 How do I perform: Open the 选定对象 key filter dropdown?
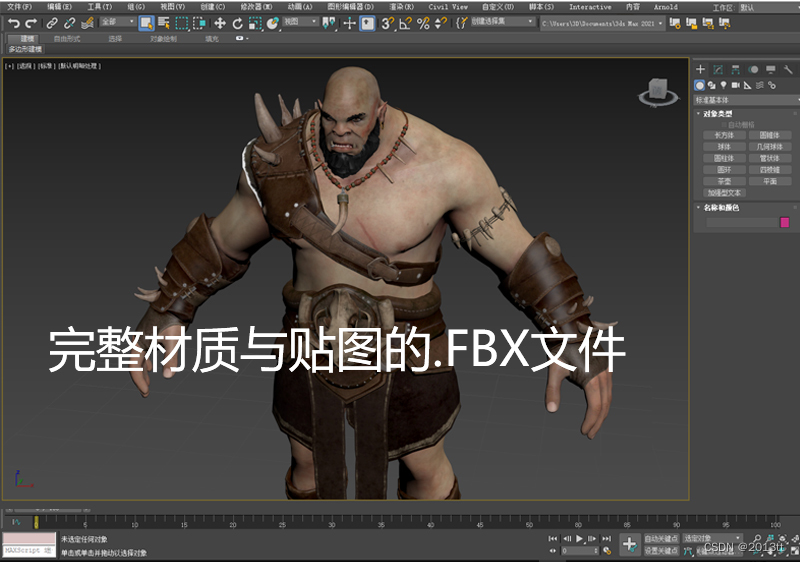pyautogui.click(x=712, y=539)
